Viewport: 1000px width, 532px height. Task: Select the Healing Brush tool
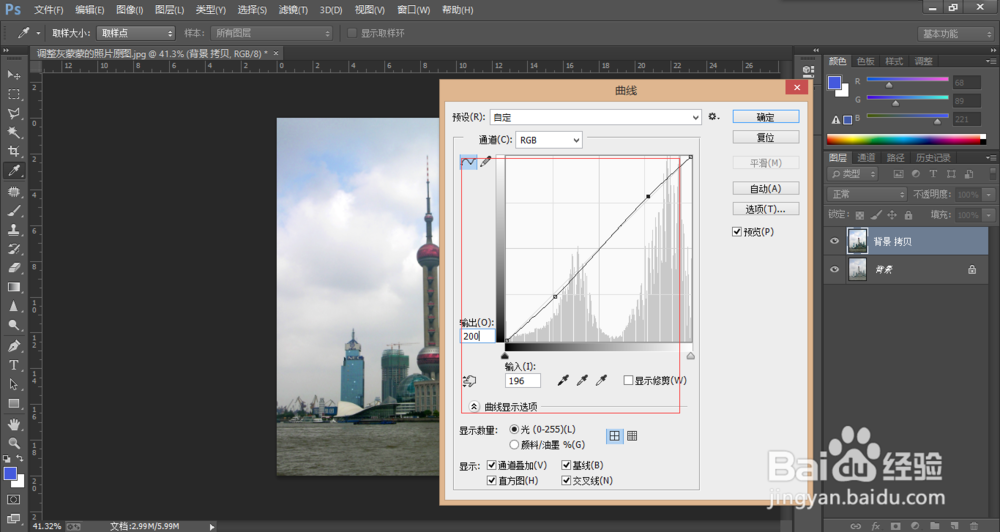(13, 191)
